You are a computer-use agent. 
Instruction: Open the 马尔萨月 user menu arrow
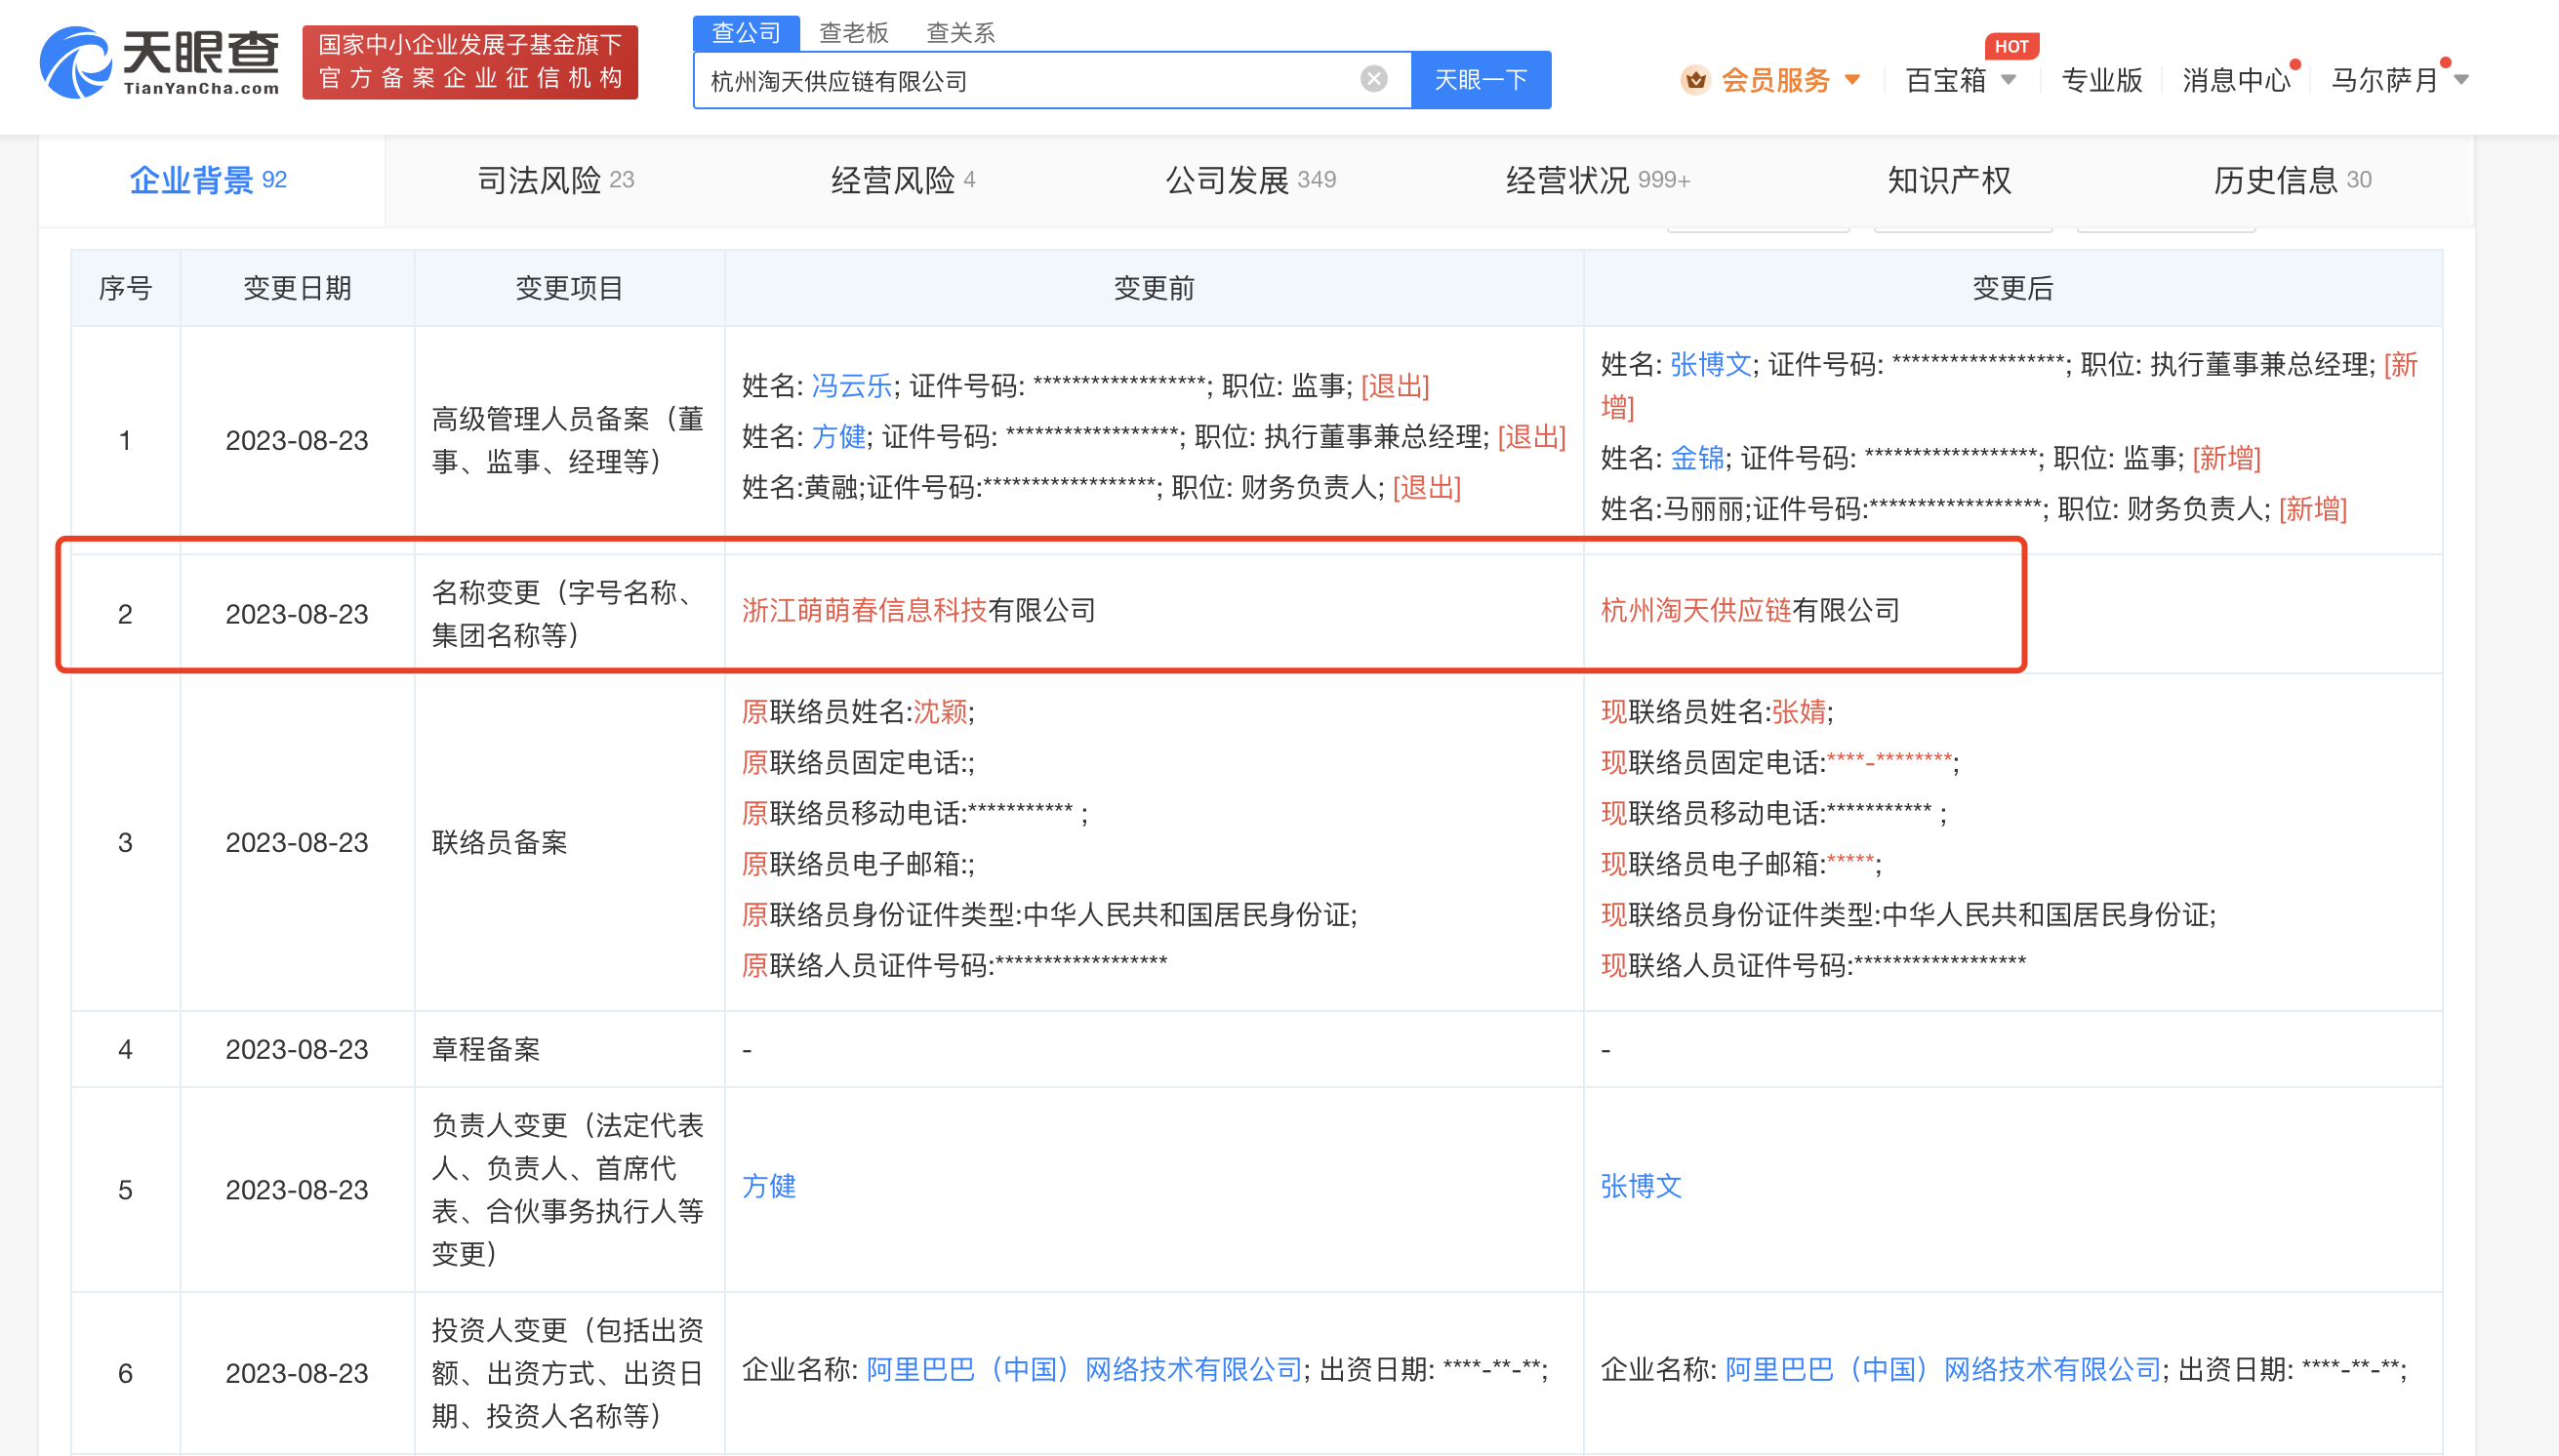pyautogui.click(x=2462, y=80)
